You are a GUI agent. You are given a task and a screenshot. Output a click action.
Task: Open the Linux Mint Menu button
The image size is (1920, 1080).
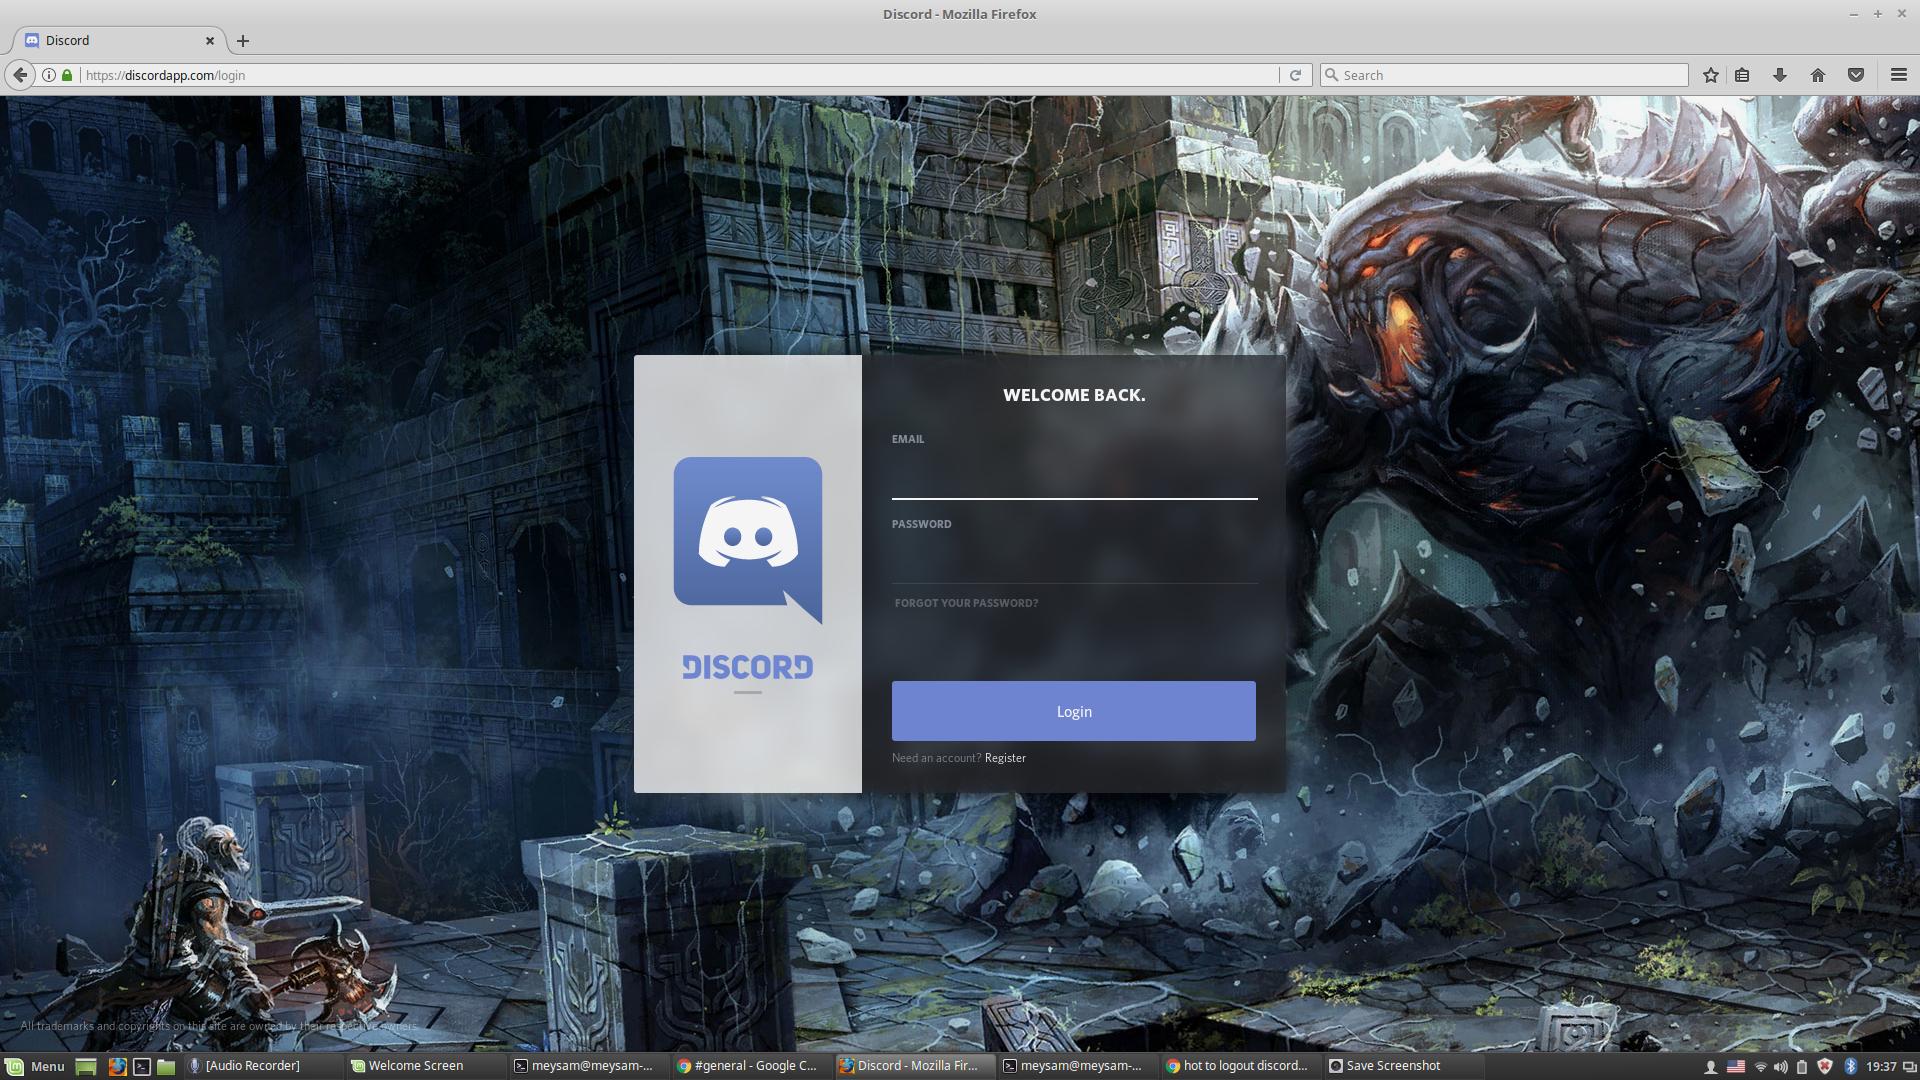click(36, 1066)
